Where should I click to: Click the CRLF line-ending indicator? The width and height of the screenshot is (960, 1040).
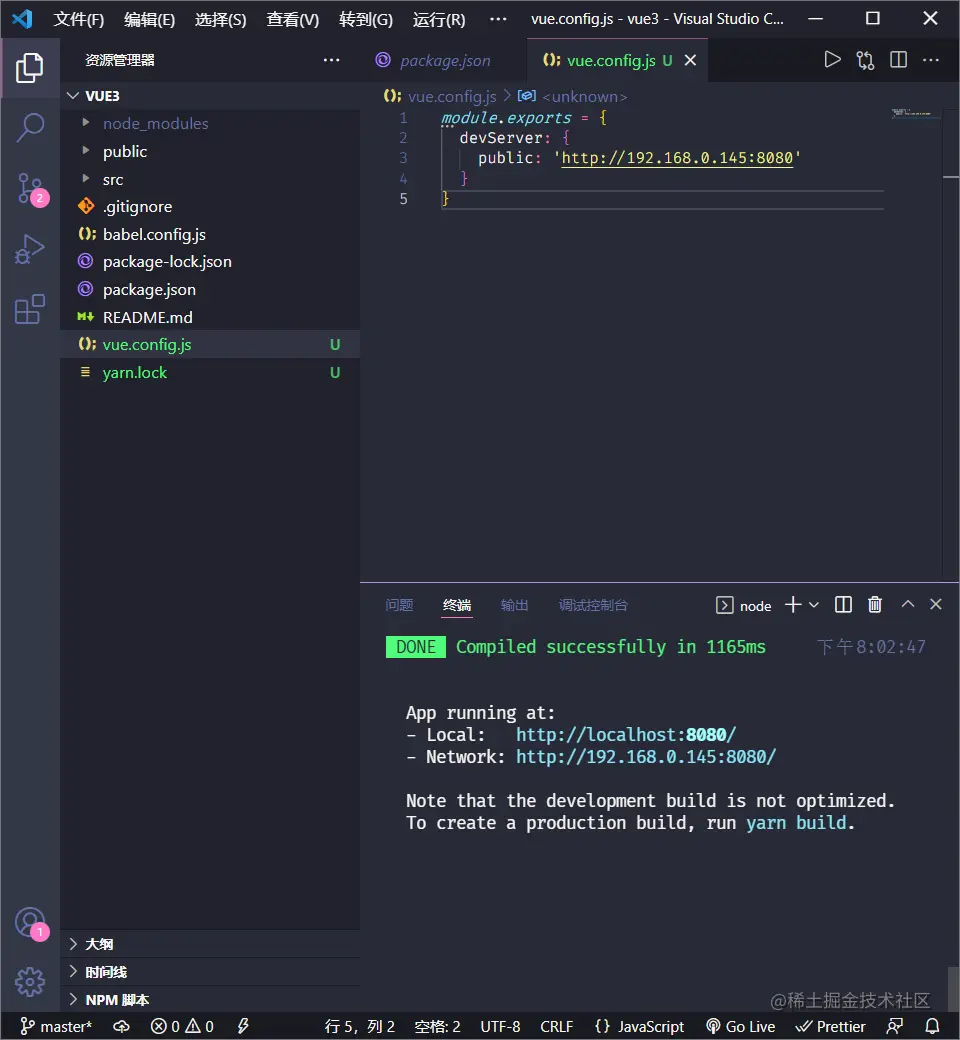tap(556, 1026)
